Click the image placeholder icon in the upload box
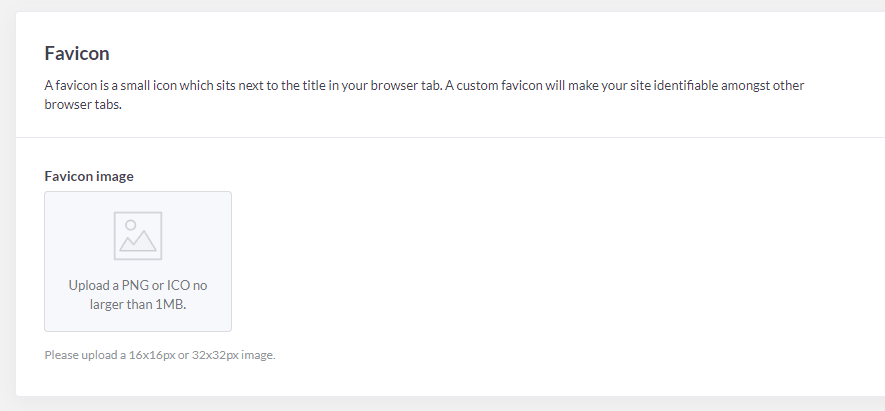The height and width of the screenshot is (411, 885). 138,236
